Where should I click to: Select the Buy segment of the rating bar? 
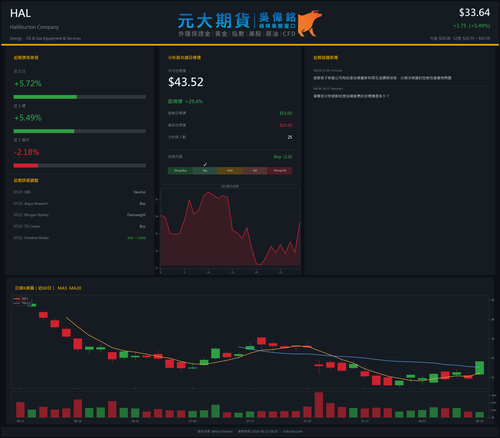click(205, 171)
